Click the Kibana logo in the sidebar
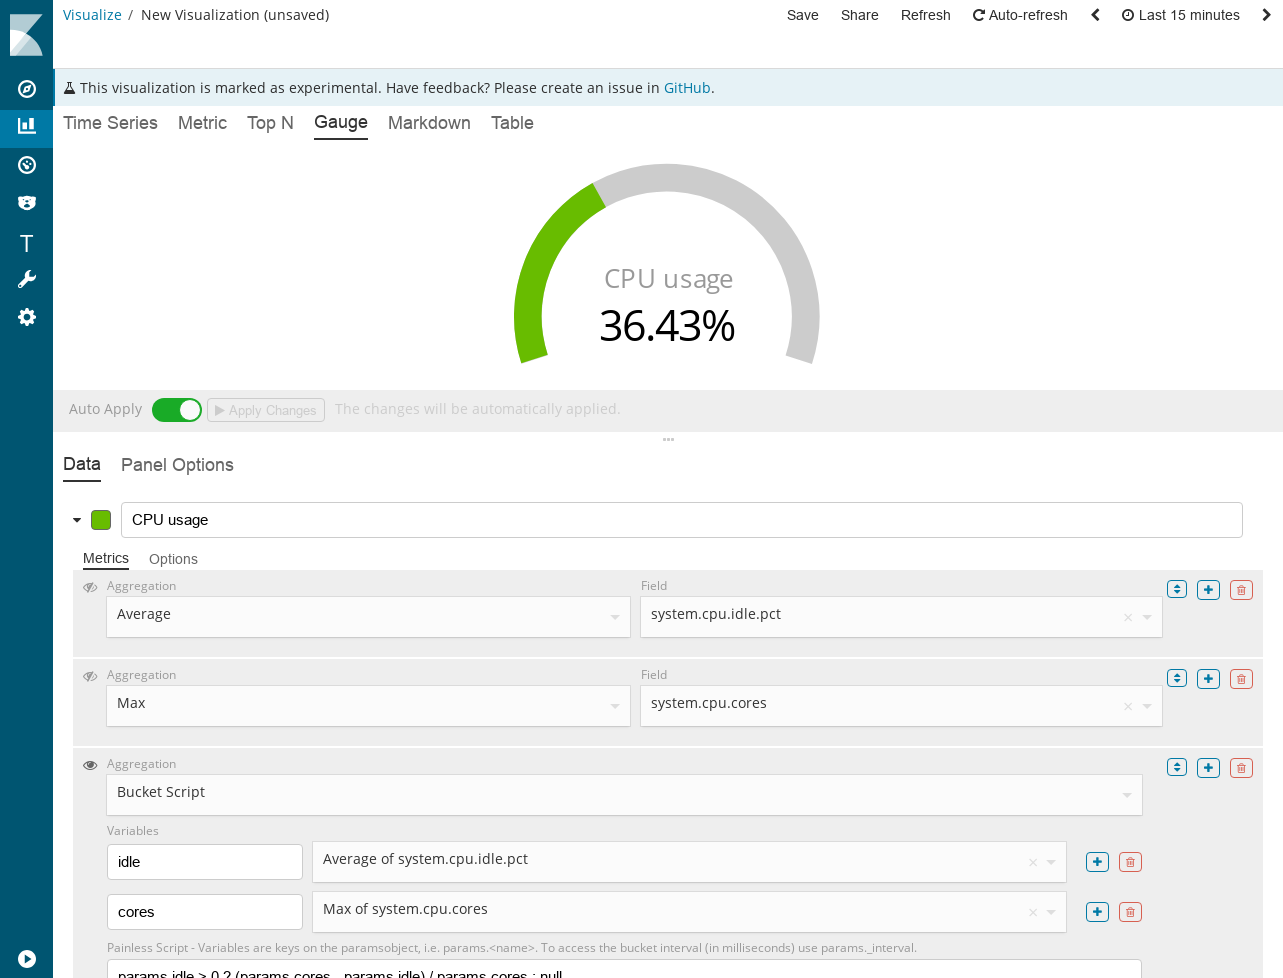 (26, 35)
